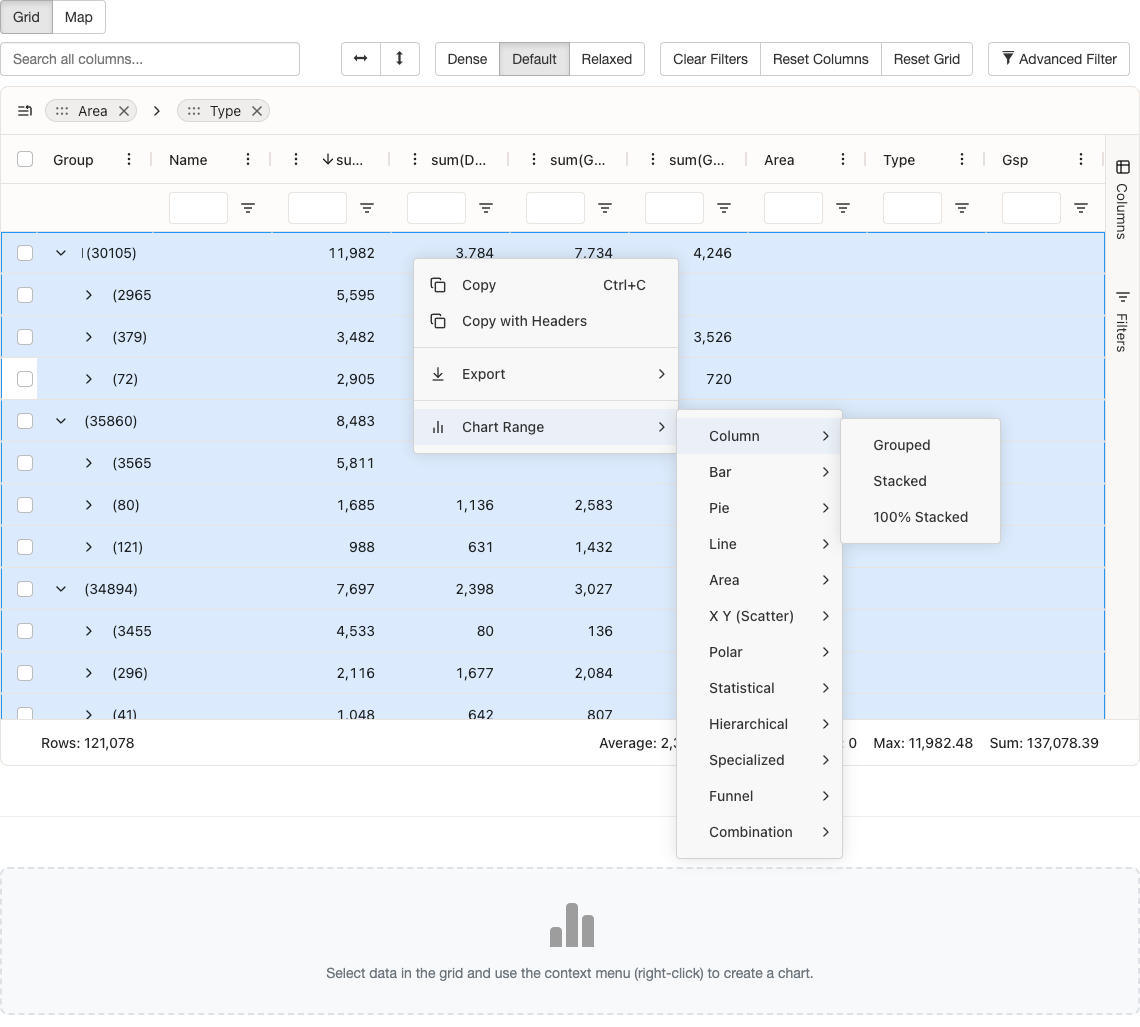Check the checkbox for row (30105)

click(x=24, y=253)
